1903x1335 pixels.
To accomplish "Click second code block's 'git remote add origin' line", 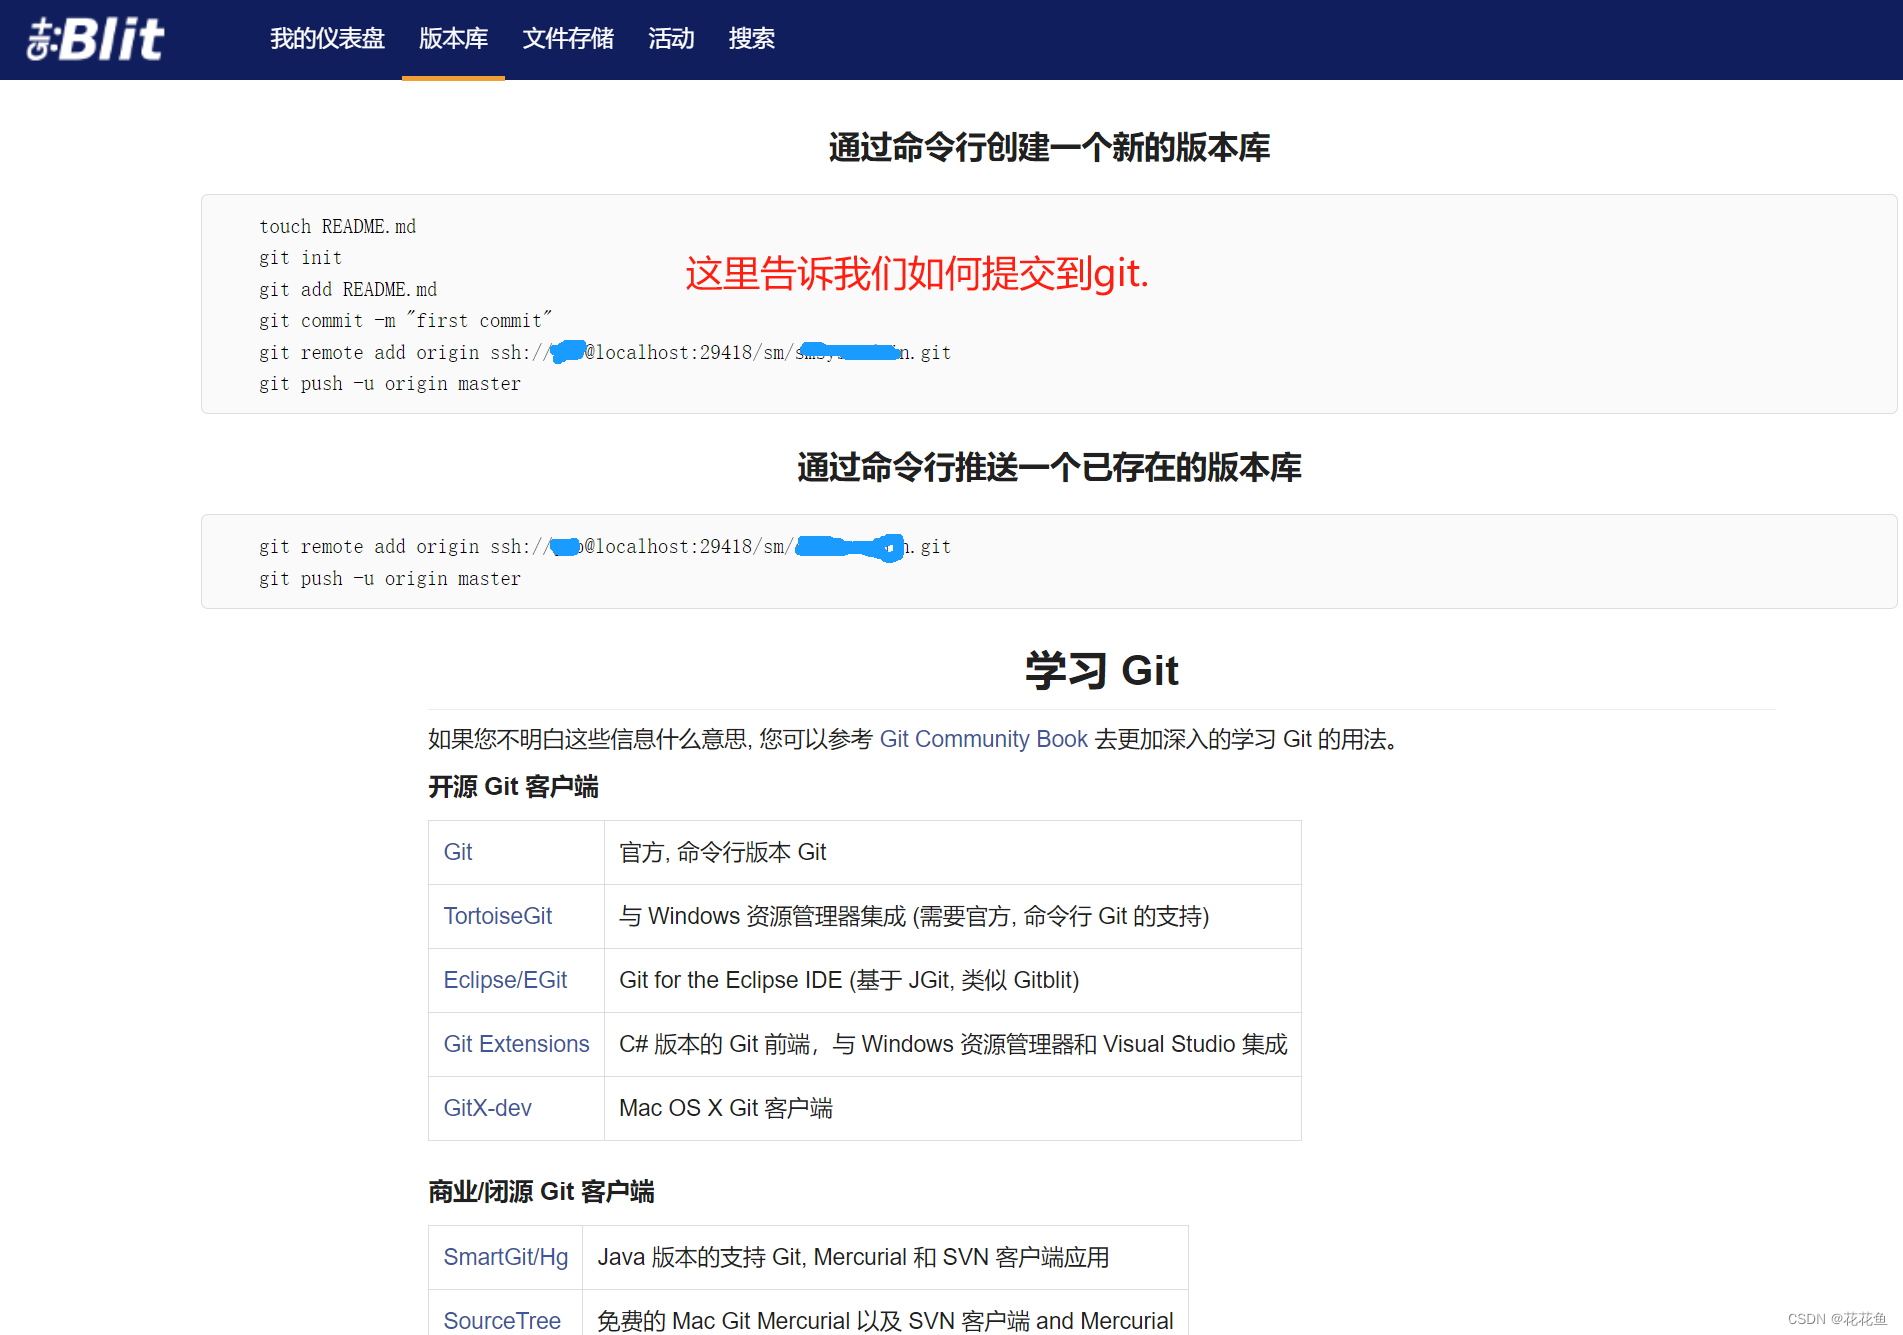I will (x=605, y=547).
